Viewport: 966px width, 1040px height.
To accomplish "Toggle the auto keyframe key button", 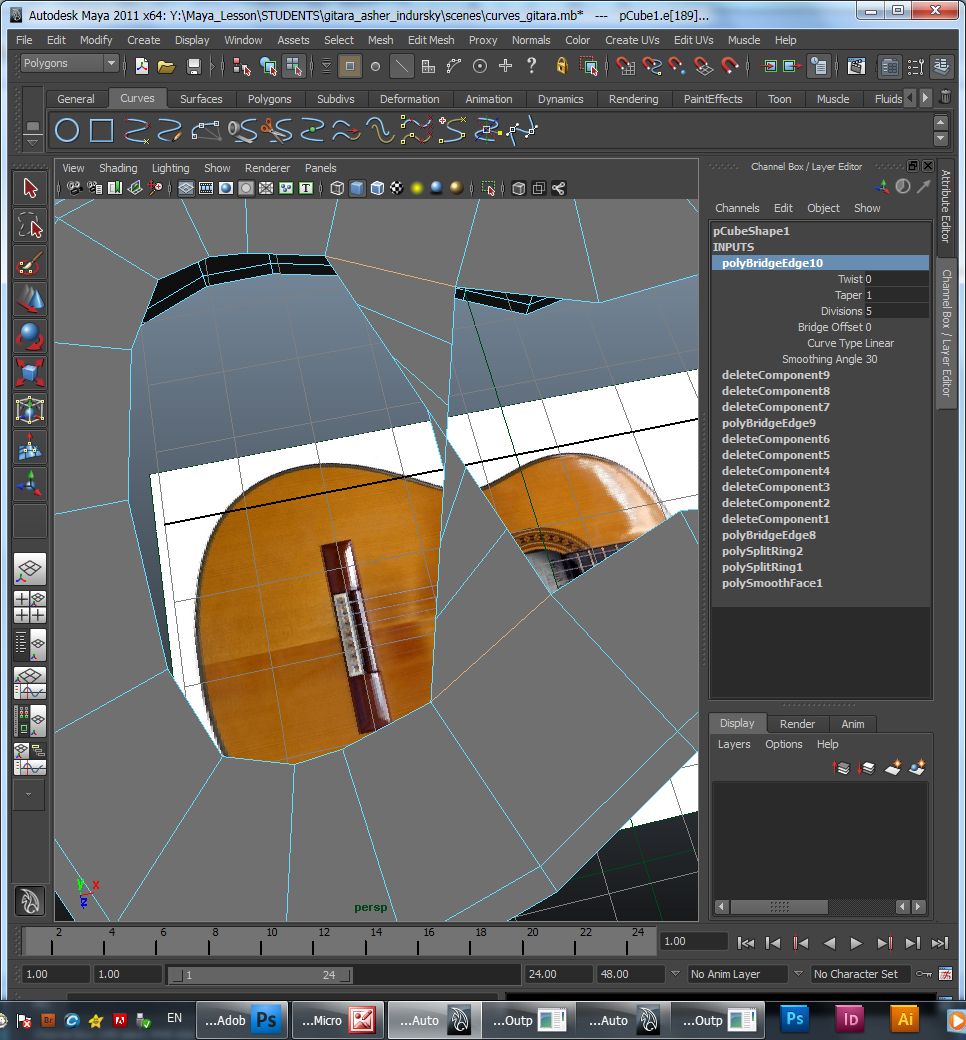I will tap(923, 974).
